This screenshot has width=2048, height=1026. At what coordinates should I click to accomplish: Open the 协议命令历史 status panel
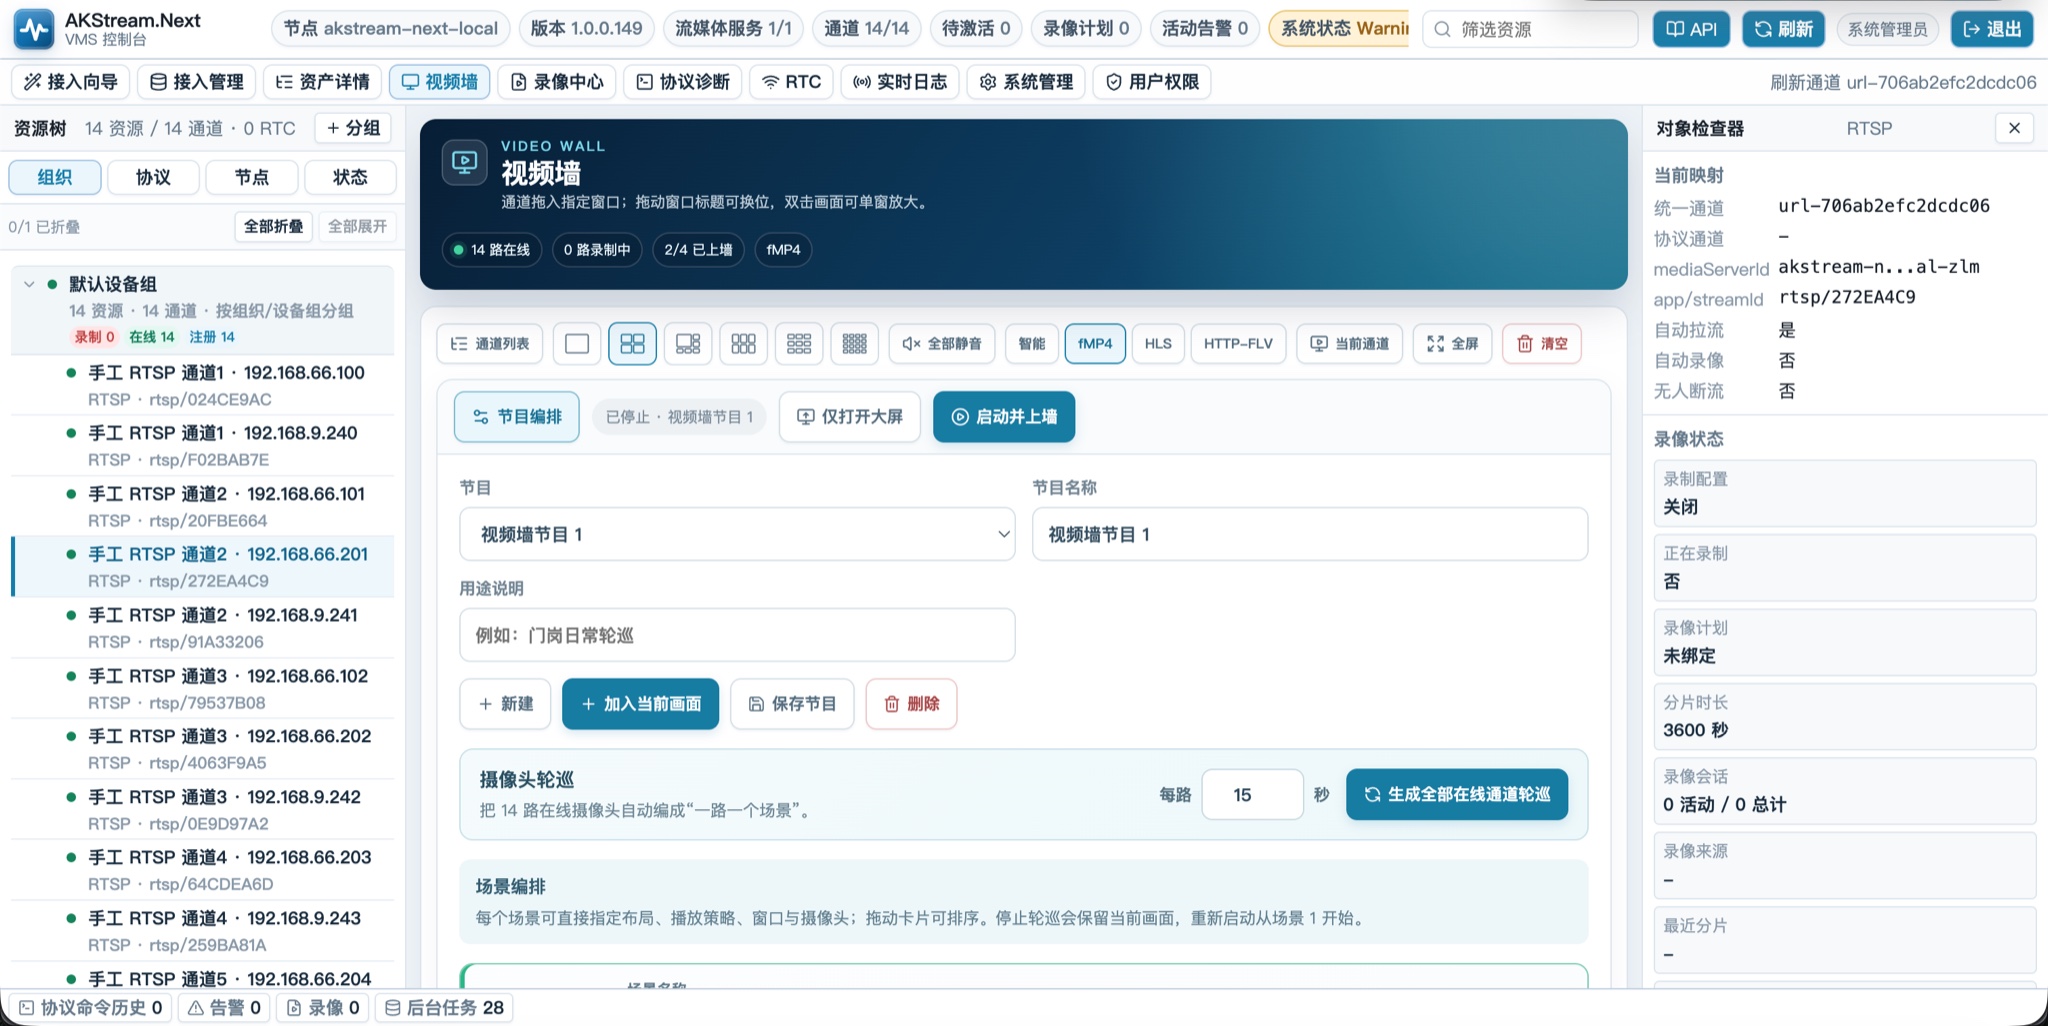pos(91,1007)
